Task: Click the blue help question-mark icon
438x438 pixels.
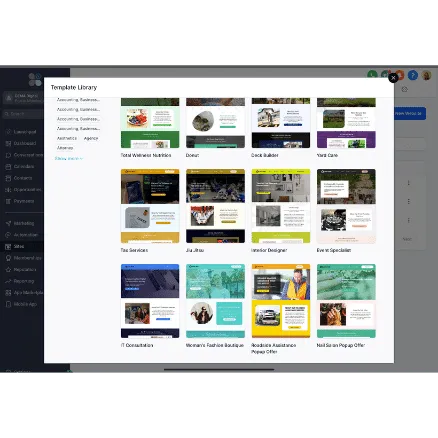Action: coord(413,75)
